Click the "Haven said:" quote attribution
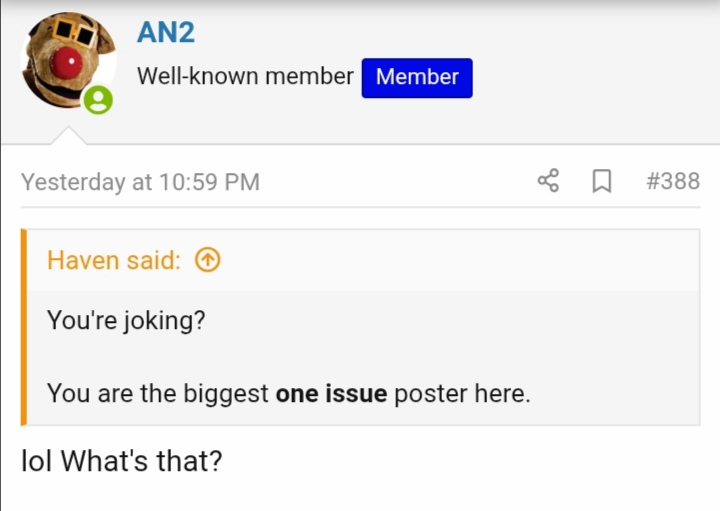Viewport: 720px width, 511px height. coord(113,261)
